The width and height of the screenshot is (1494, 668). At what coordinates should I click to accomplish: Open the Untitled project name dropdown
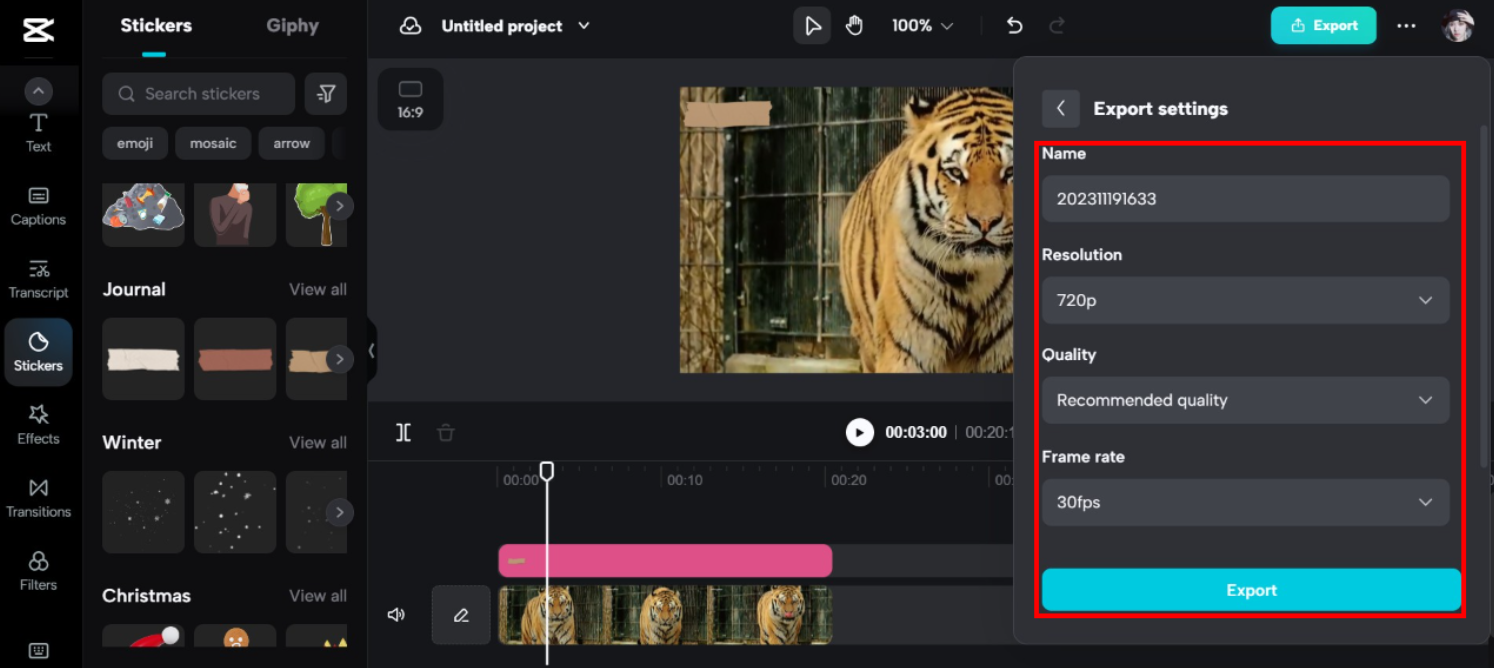click(516, 26)
